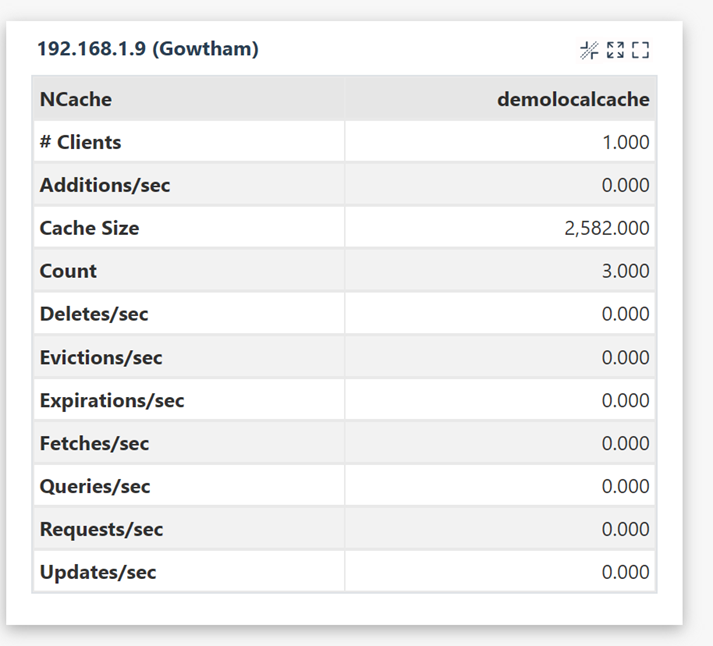Select the Expirations/sec counter row
This screenshot has width=713, height=646.
click(344, 400)
